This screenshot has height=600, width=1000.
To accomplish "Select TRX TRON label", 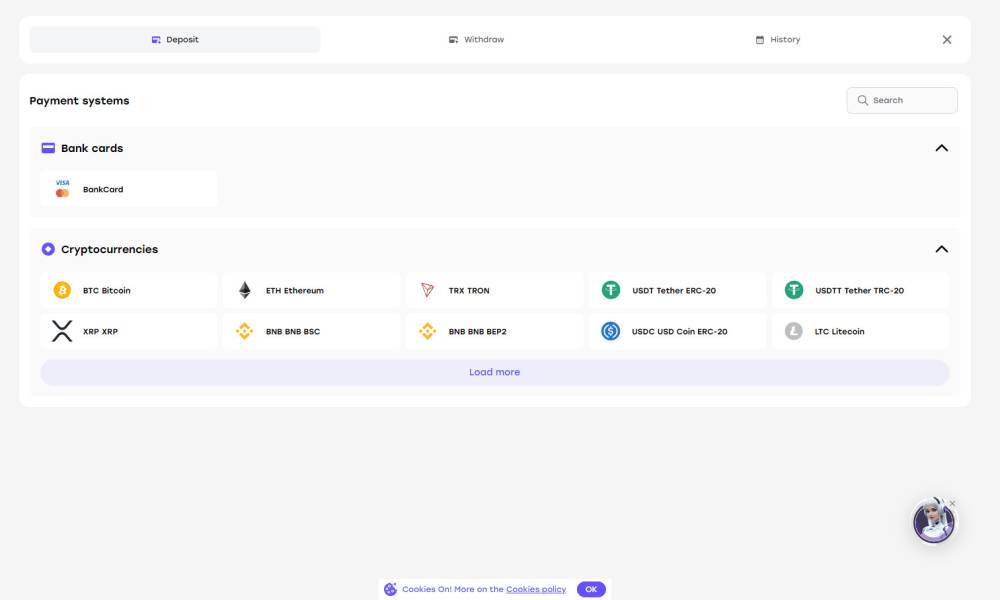I will click(x=469, y=290).
